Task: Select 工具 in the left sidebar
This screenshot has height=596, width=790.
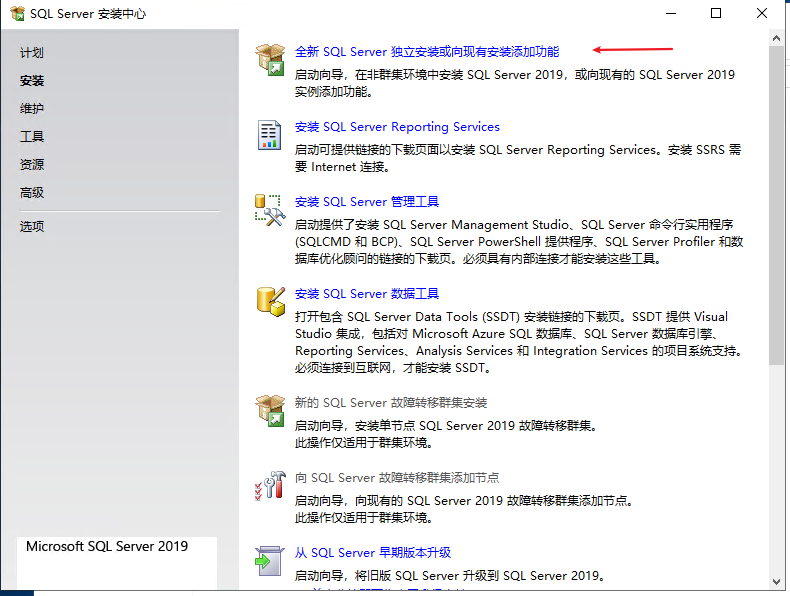Action: tap(32, 137)
